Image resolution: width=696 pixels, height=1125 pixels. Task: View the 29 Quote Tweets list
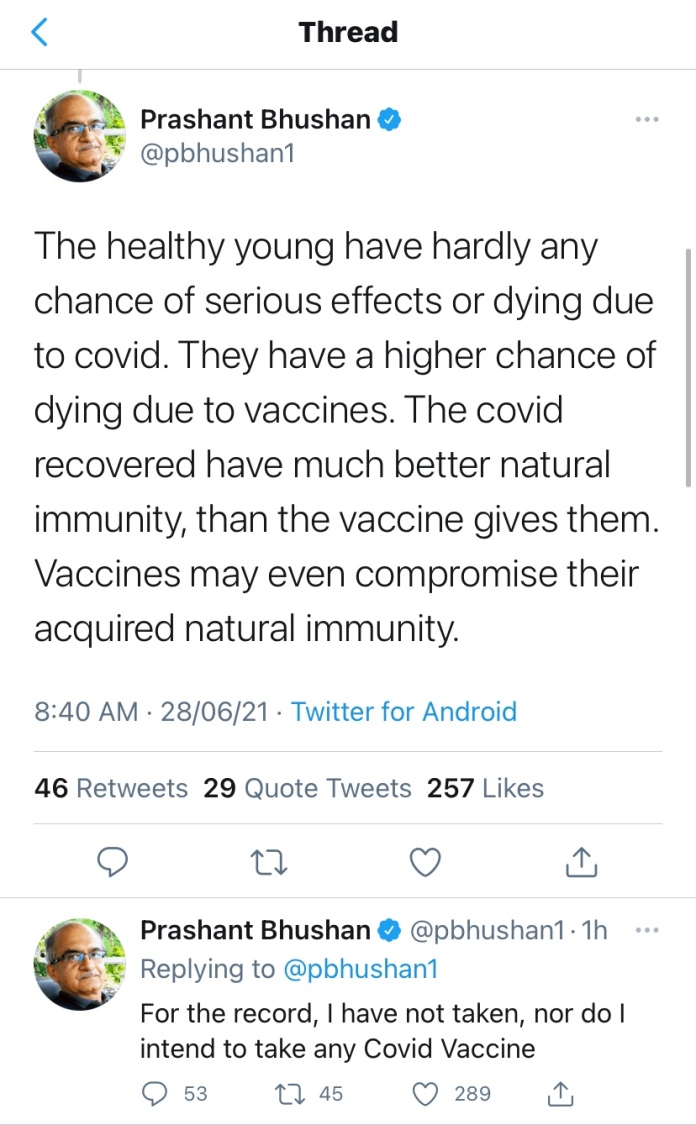307,788
